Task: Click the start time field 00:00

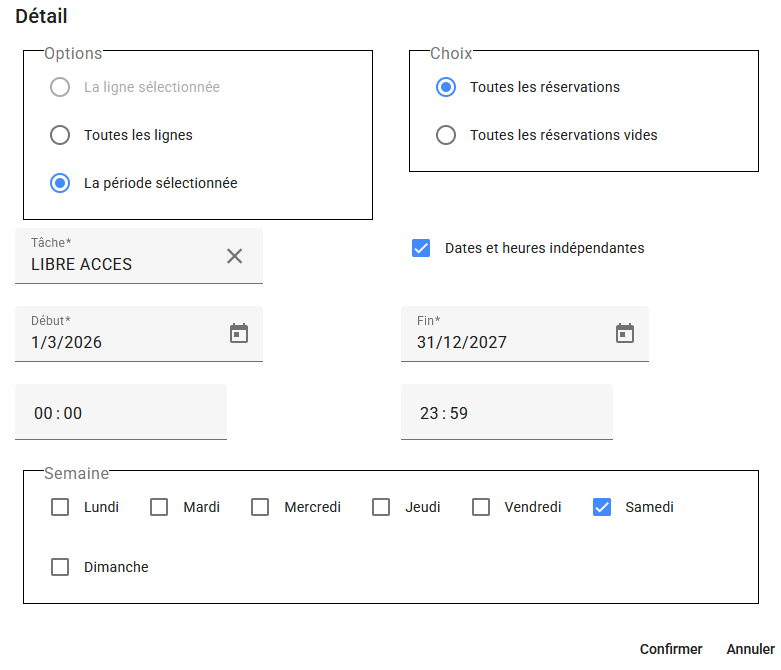Action: [120, 413]
